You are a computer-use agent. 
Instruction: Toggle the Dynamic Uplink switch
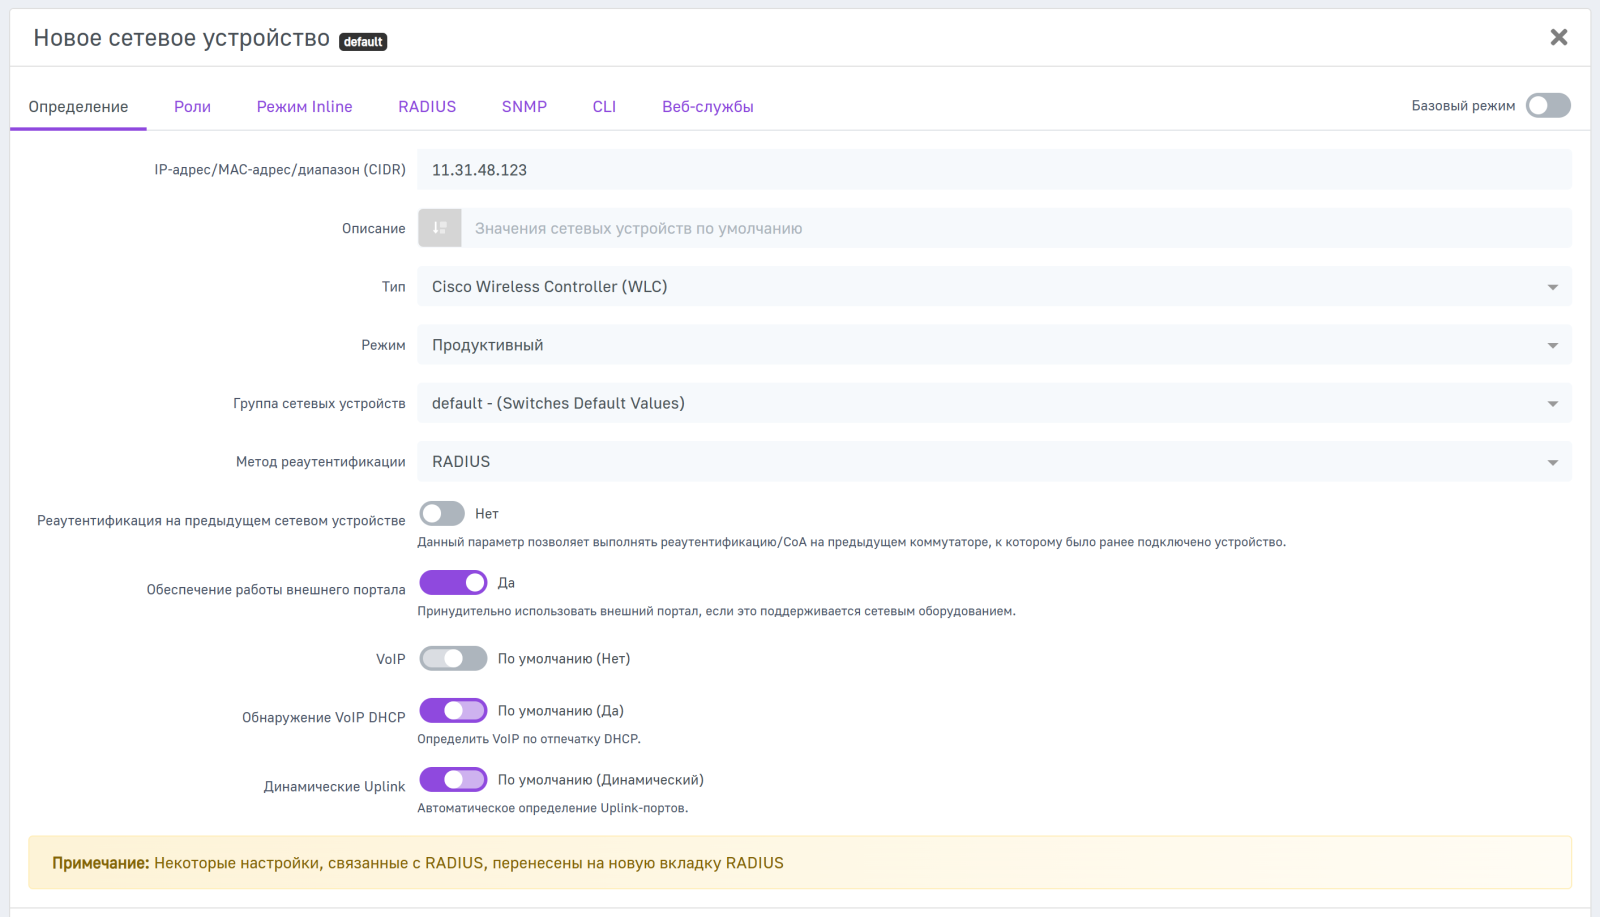453,780
